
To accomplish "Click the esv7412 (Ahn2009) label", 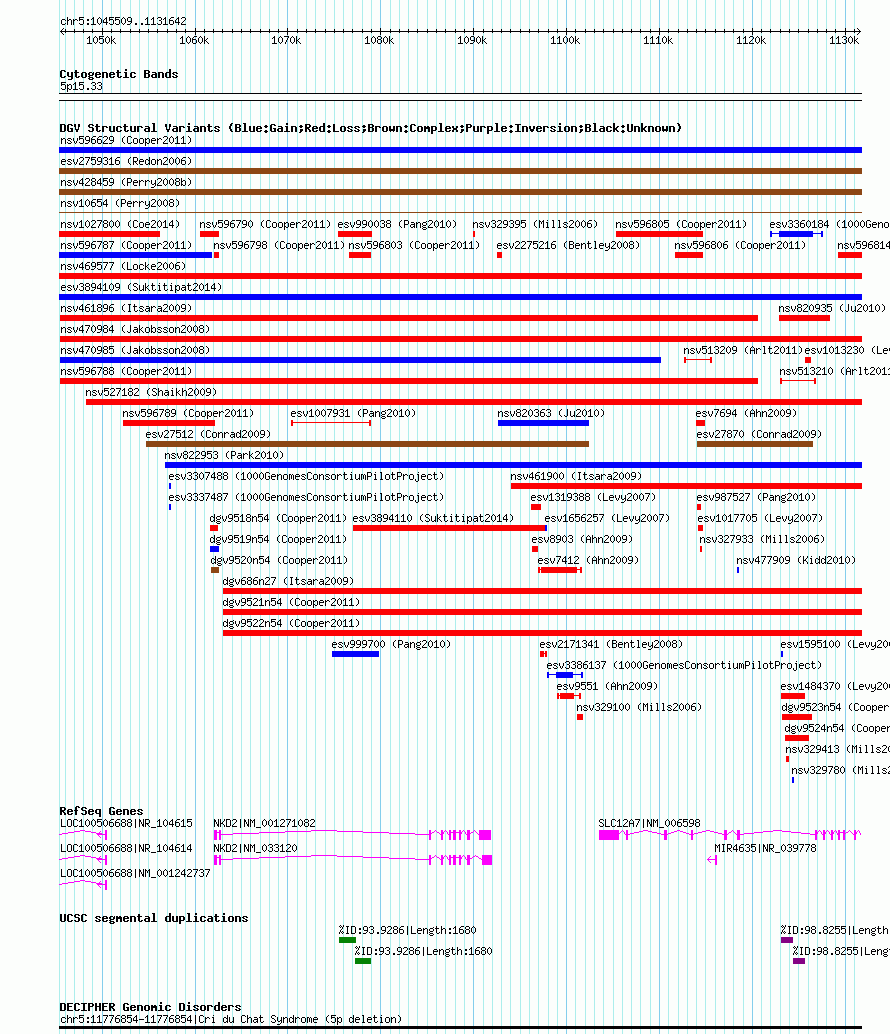I will click(588, 561).
